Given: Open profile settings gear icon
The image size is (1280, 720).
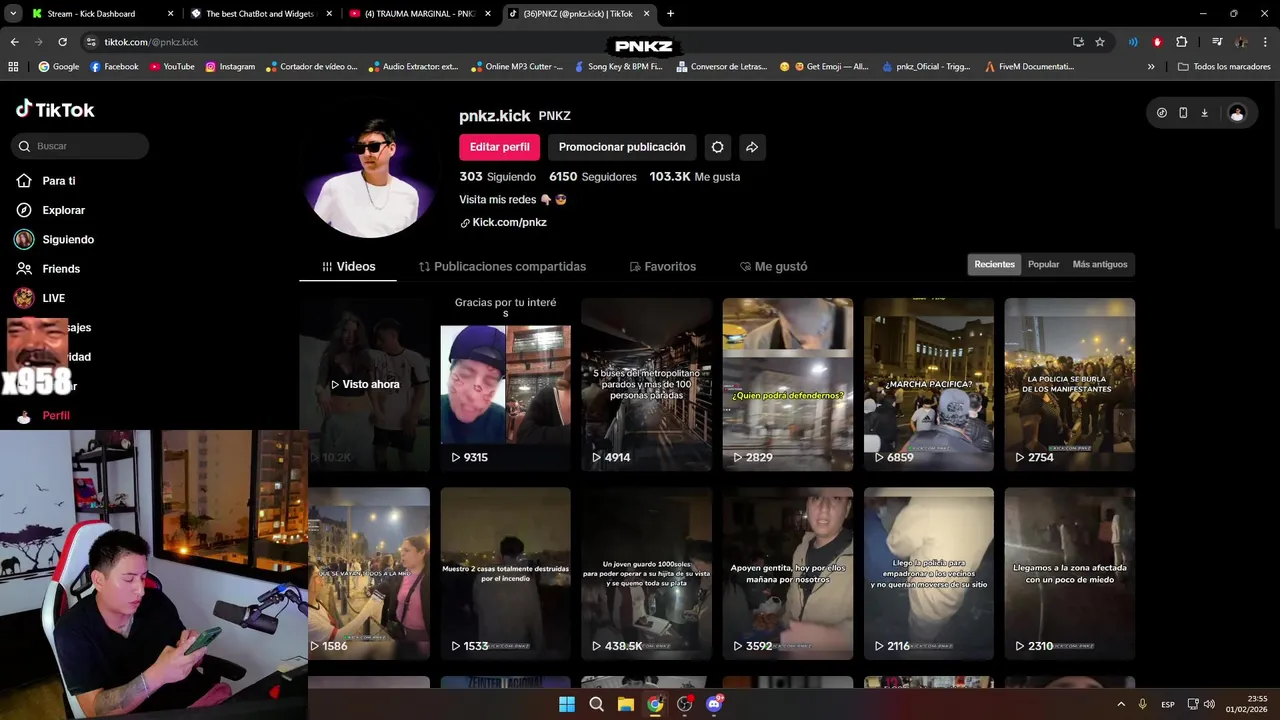Looking at the screenshot, I should coord(717,147).
